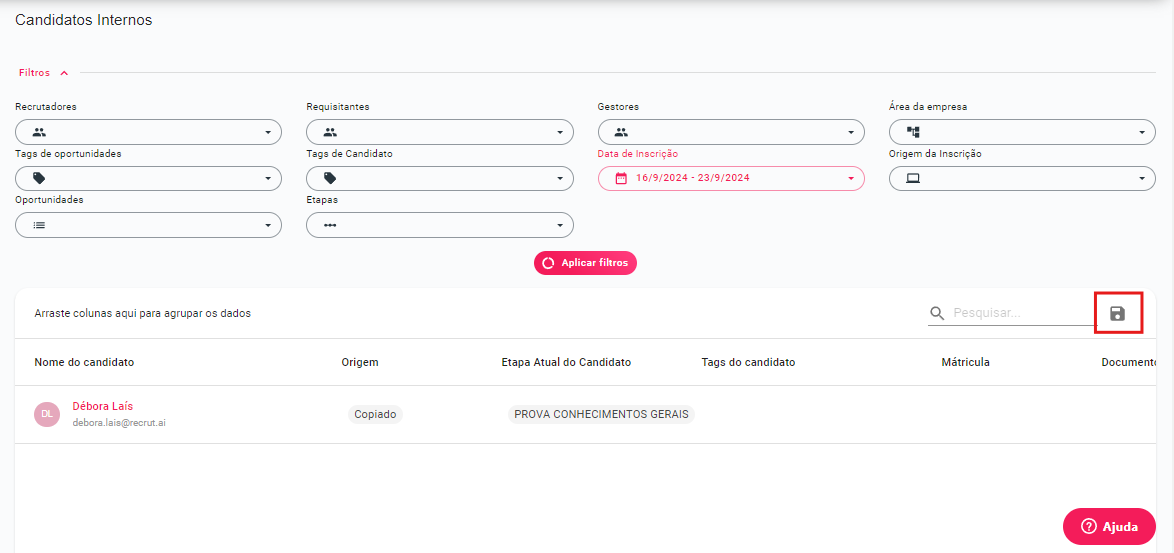The image size is (1174, 553).
Task: Click the calendar icon in Data de Inscrição
Action: (x=621, y=178)
